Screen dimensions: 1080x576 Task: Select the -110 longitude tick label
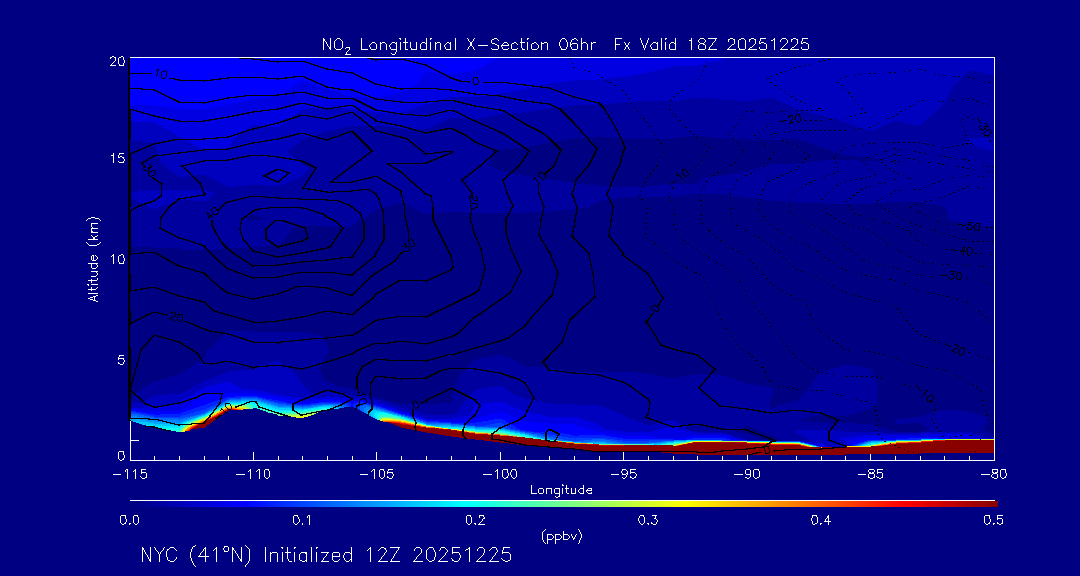[x=252, y=473]
